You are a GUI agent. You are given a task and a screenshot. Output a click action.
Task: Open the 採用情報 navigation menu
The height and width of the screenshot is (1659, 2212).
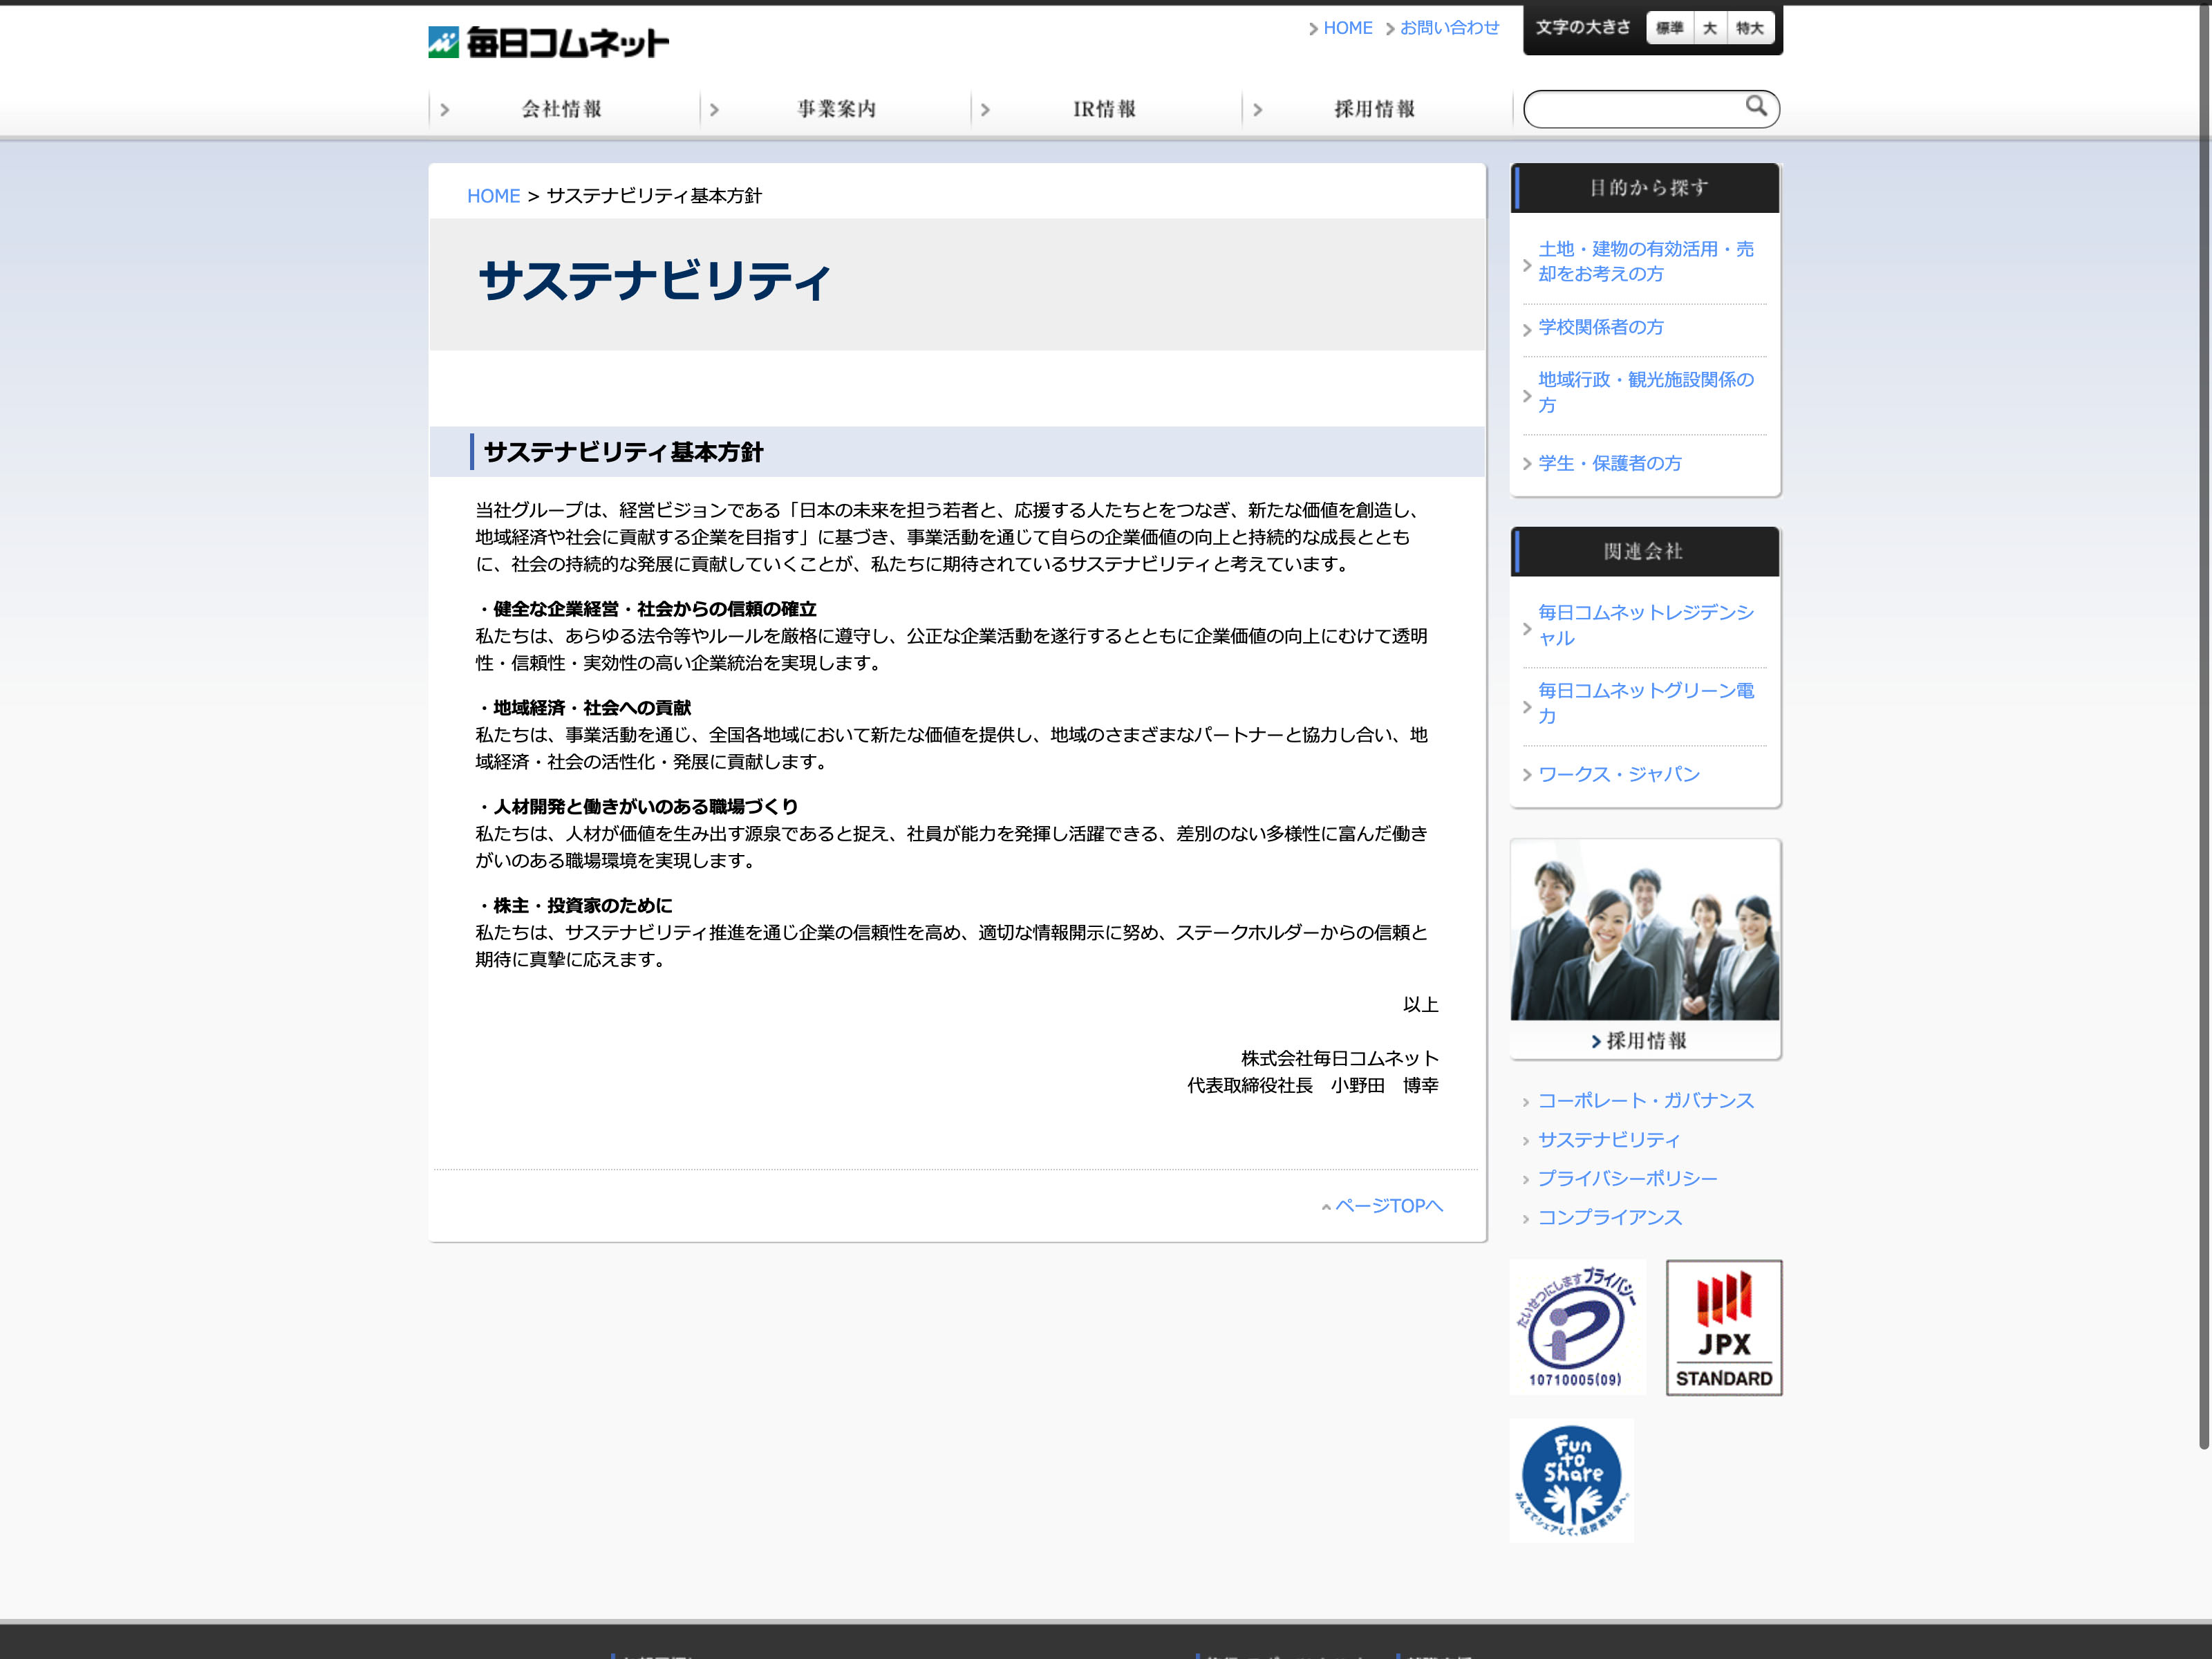point(1374,109)
